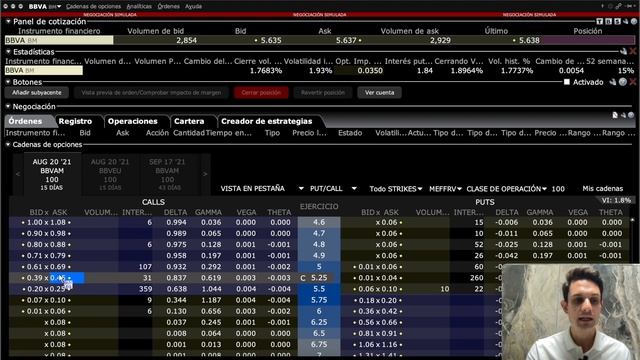Open wrench configuration in Negociación panel
The height and width of the screenshot is (360, 640).
[623, 116]
